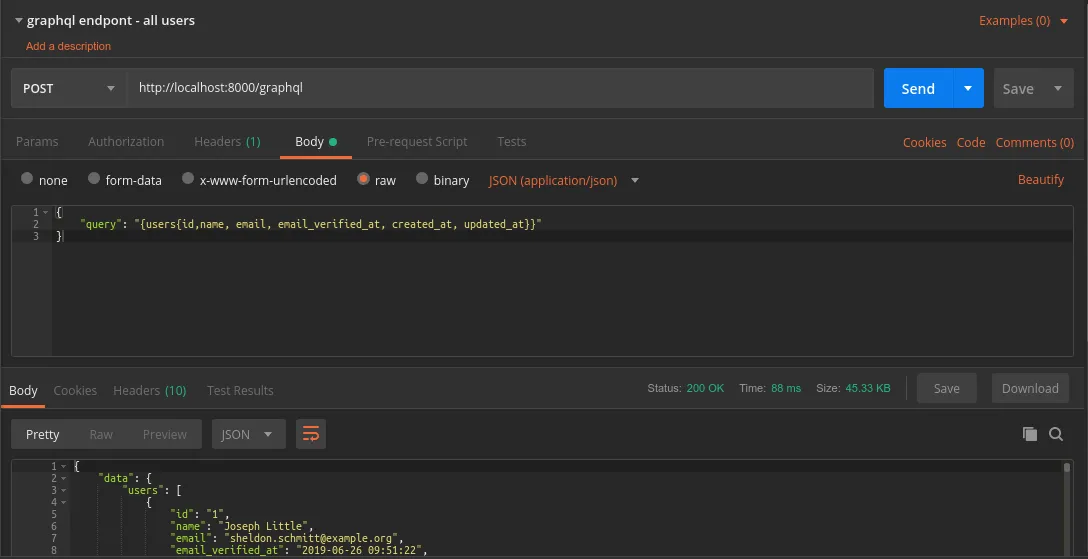Open the Pre-request Script tab
The width and height of the screenshot is (1088, 559).
[416, 141]
